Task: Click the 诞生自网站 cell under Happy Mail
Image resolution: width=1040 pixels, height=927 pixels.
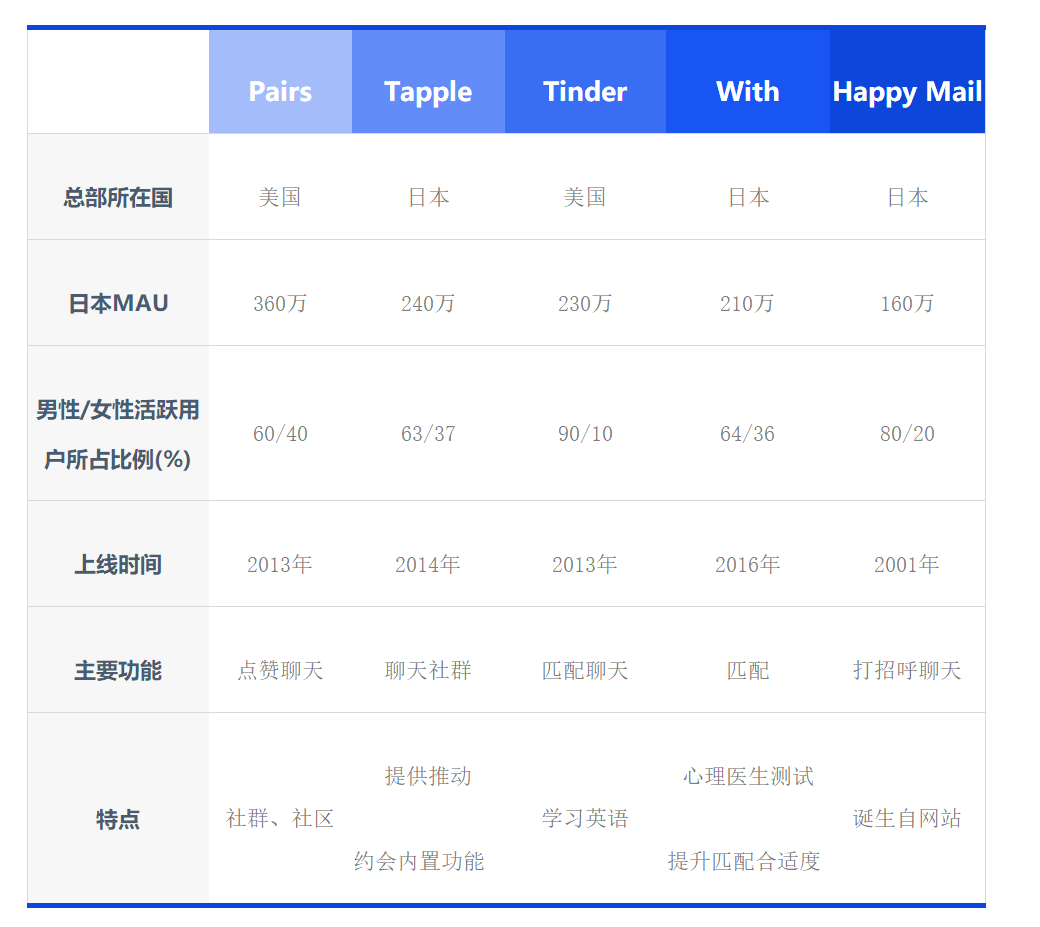Action: coord(907,819)
